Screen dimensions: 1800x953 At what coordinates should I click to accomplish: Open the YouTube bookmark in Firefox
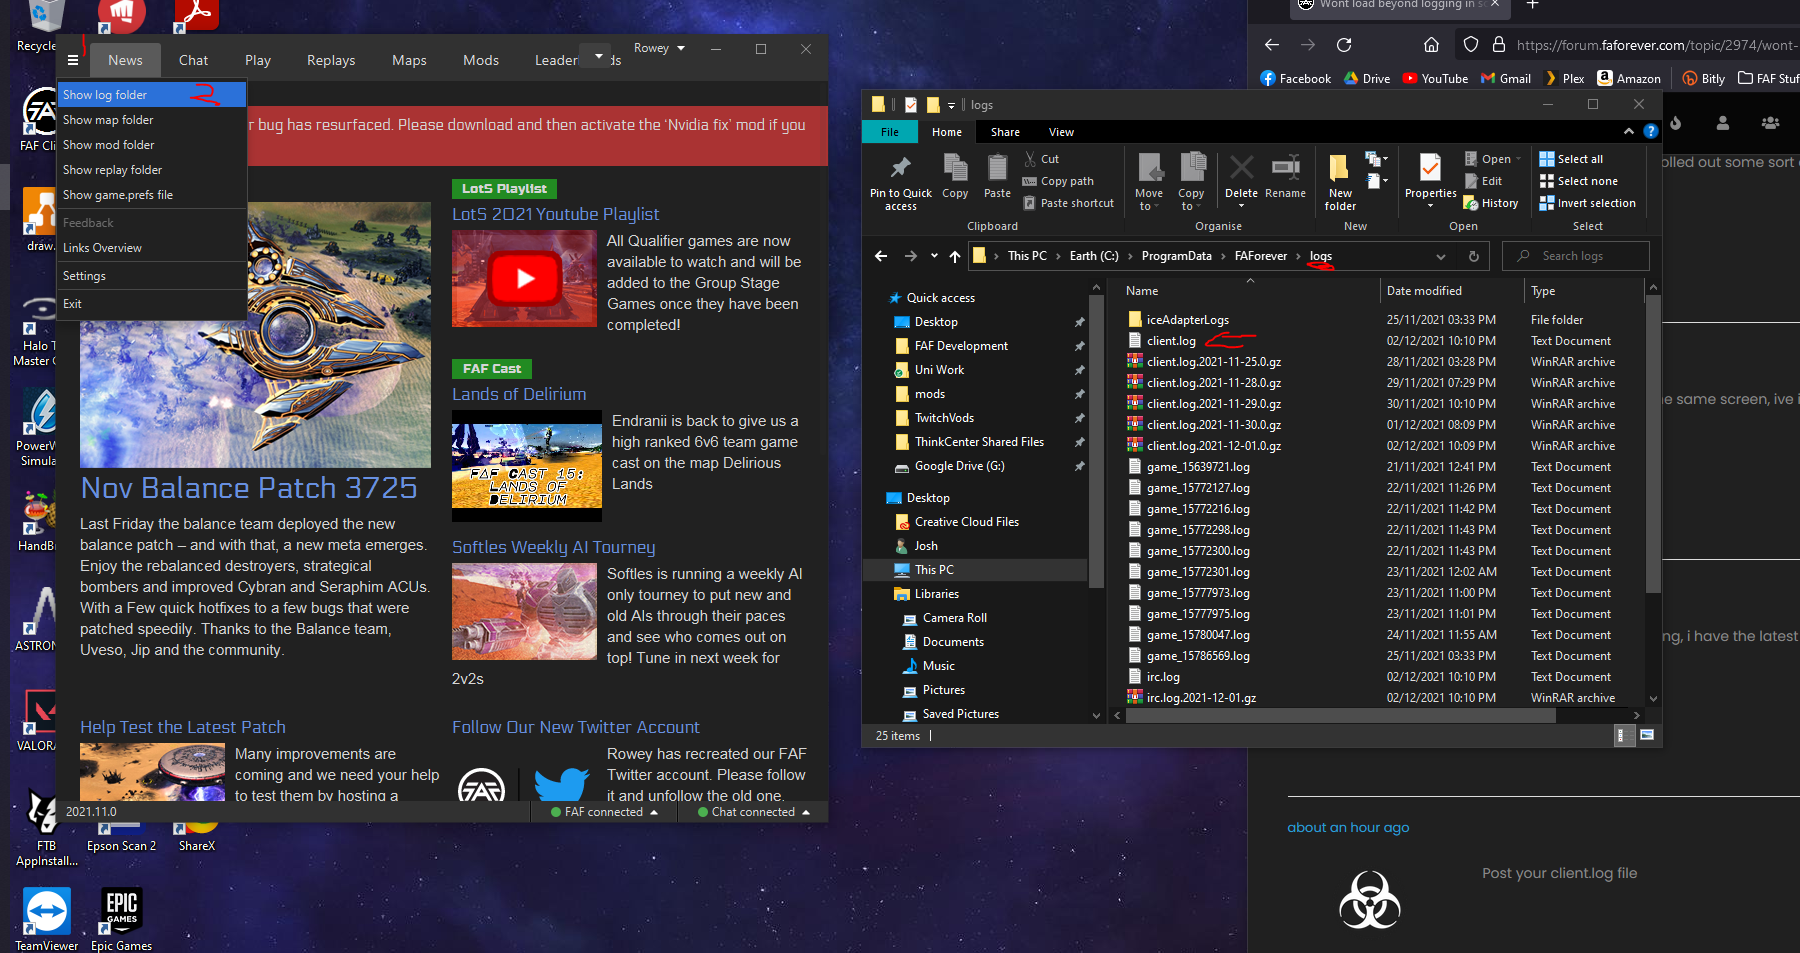1435,78
